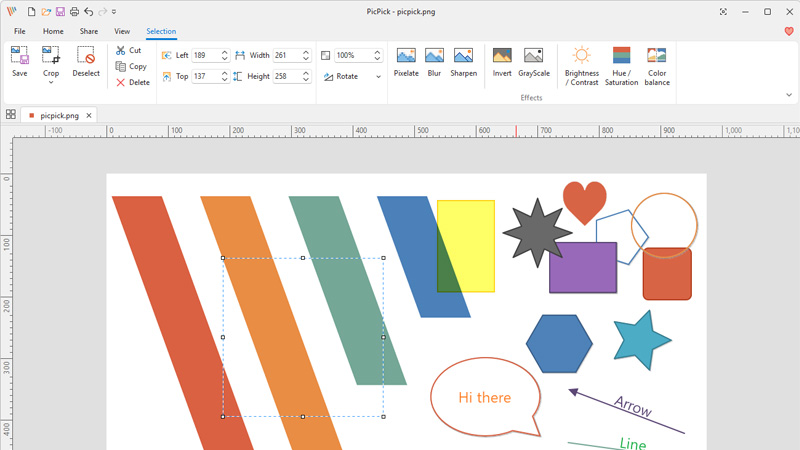Viewport: 800px width, 450px height.
Task: Click the Undo icon
Action: click(x=89, y=11)
